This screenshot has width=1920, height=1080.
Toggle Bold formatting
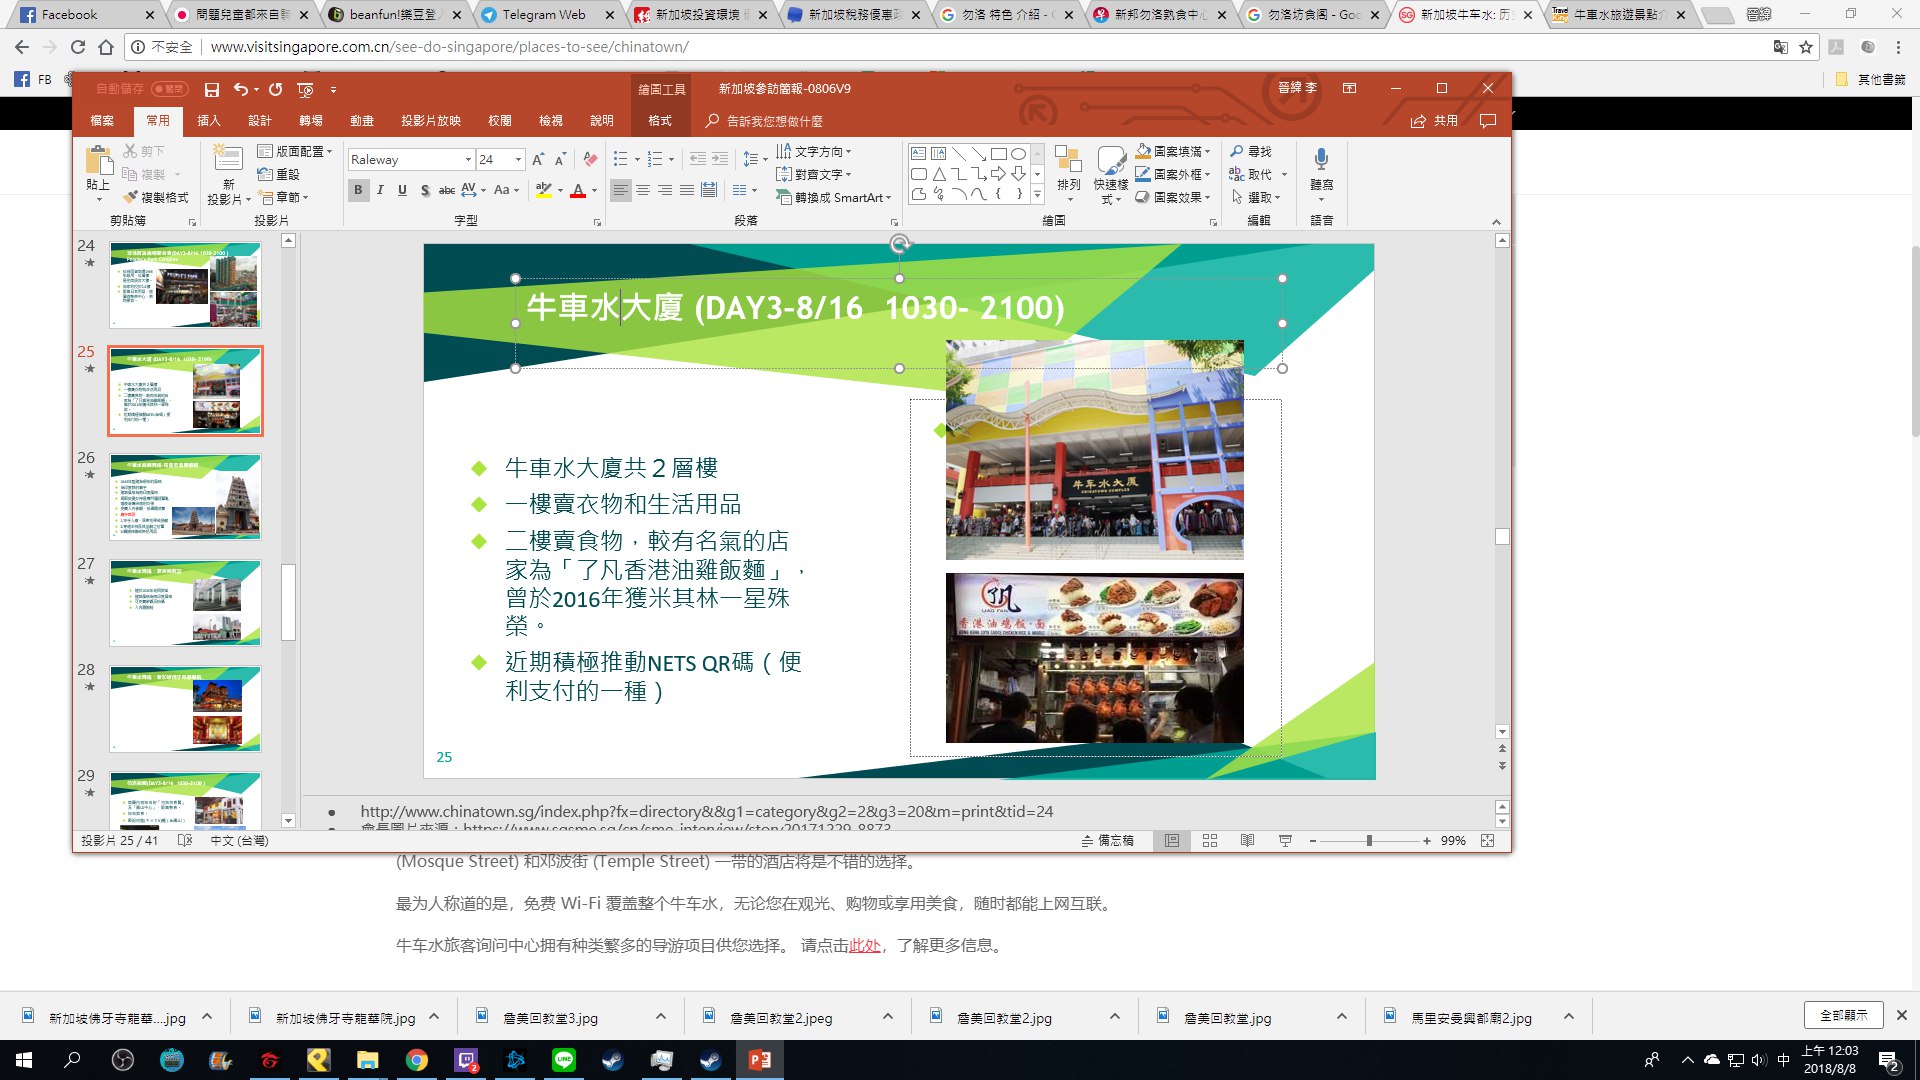point(358,190)
